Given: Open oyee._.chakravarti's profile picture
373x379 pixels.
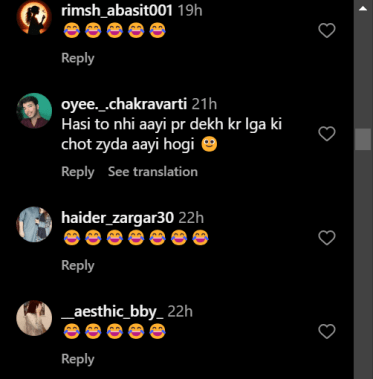Looking at the screenshot, I should [34, 110].
